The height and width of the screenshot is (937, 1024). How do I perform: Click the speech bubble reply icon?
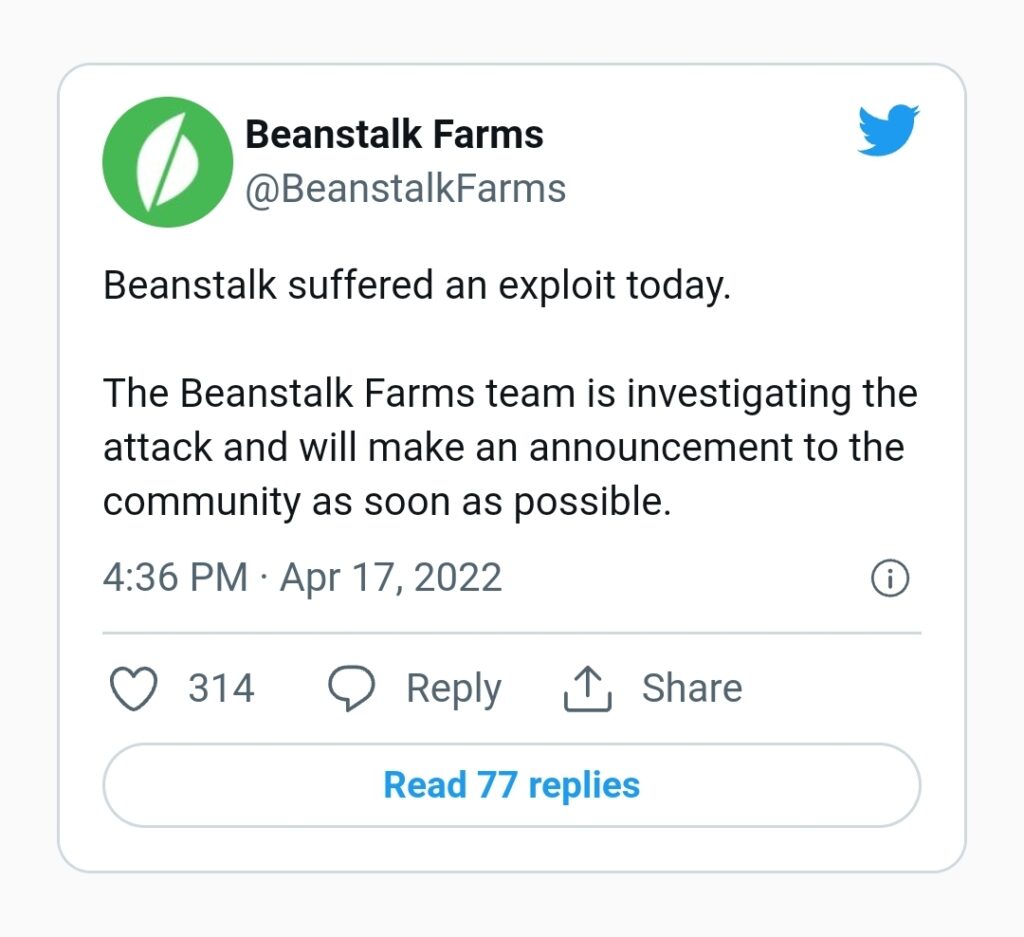(352, 689)
